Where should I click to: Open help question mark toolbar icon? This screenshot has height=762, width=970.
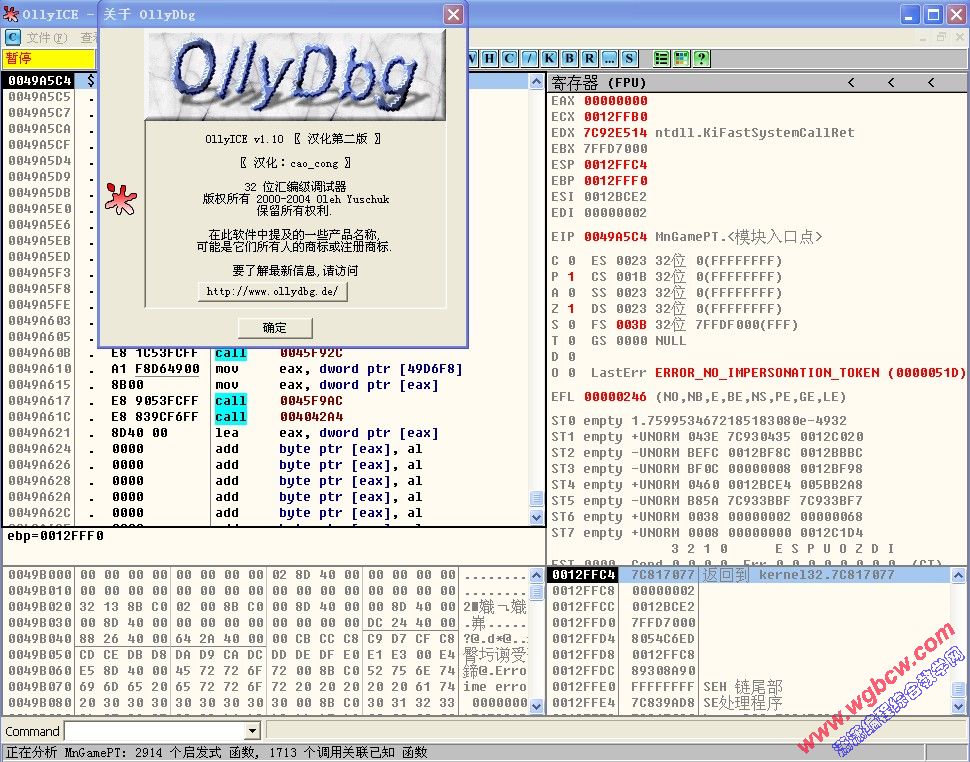[x=701, y=59]
